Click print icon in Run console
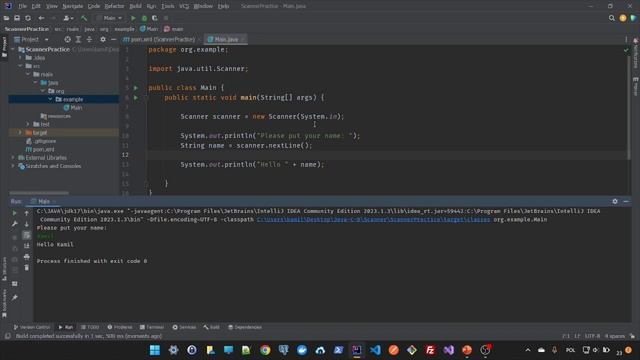 (x=27, y=256)
